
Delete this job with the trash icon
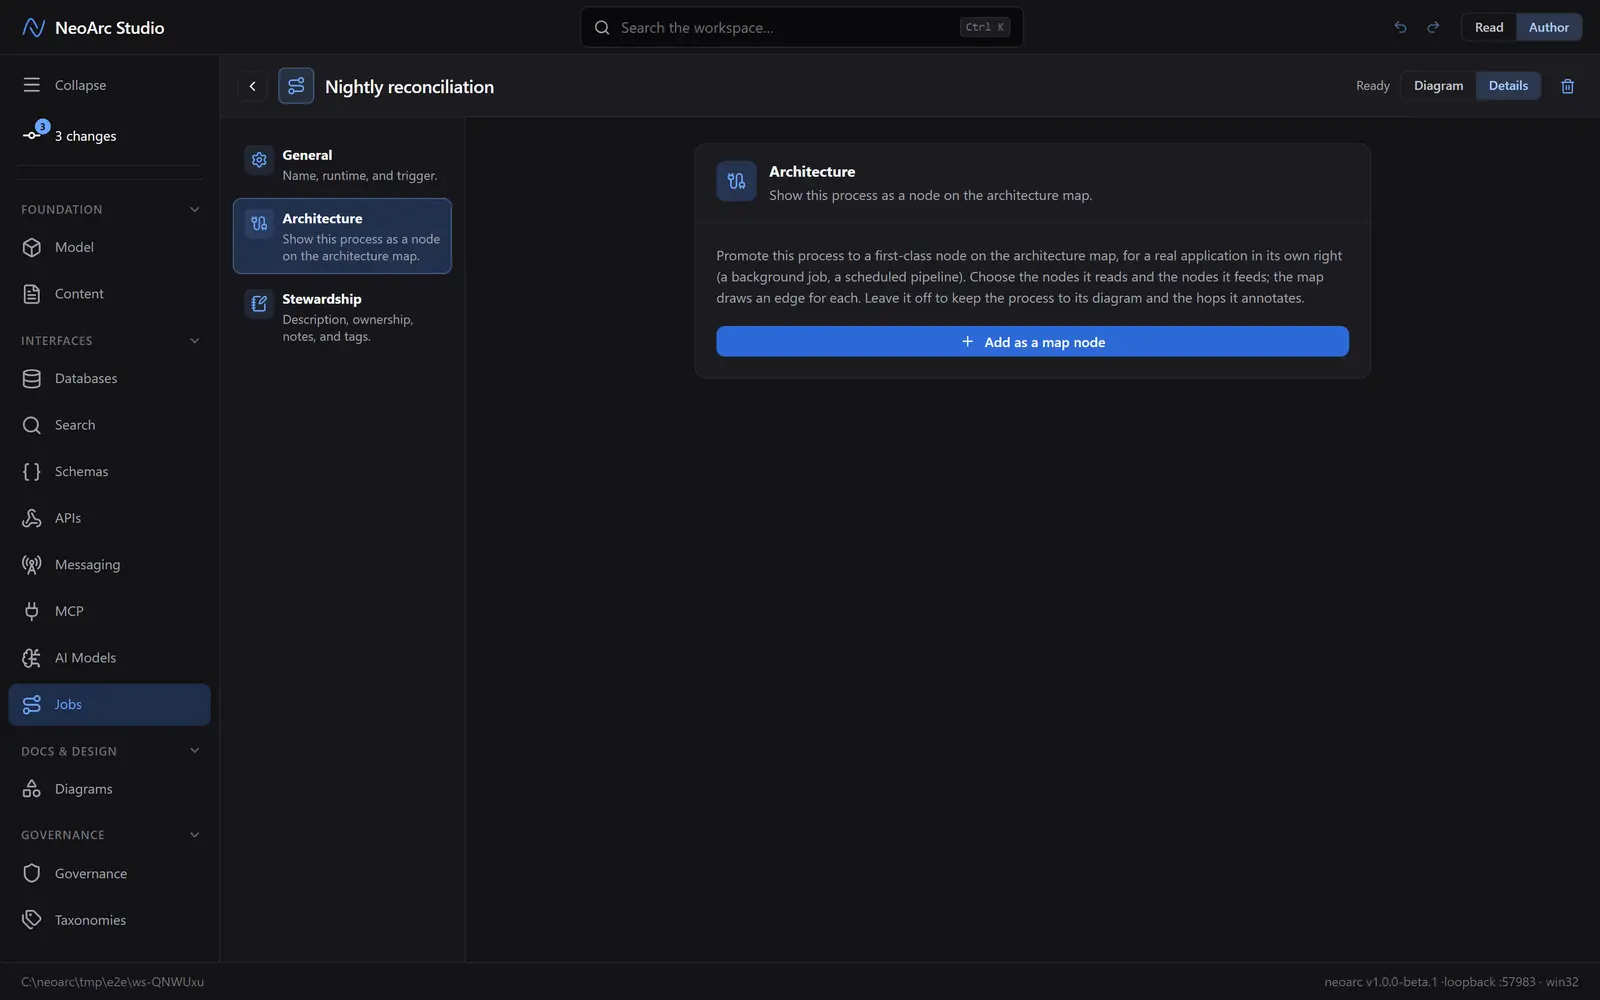pos(1567,86)
